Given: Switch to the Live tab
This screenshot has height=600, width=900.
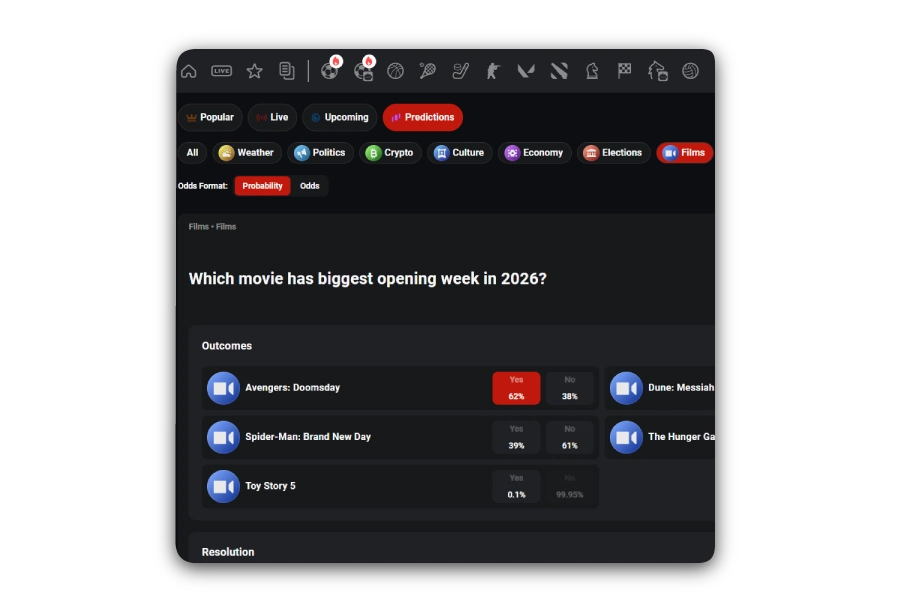Looking at the screenshot, I should click(x=272, y=117).
